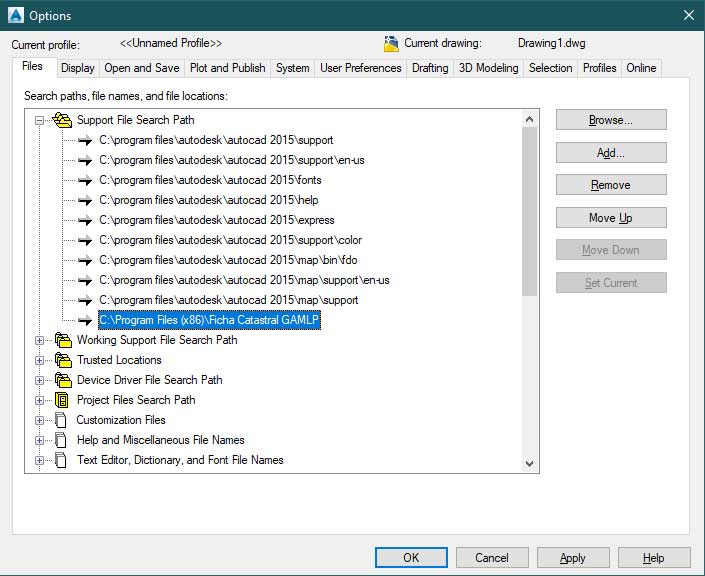Click arrow icon beside 2015\help path

(85, 200)
